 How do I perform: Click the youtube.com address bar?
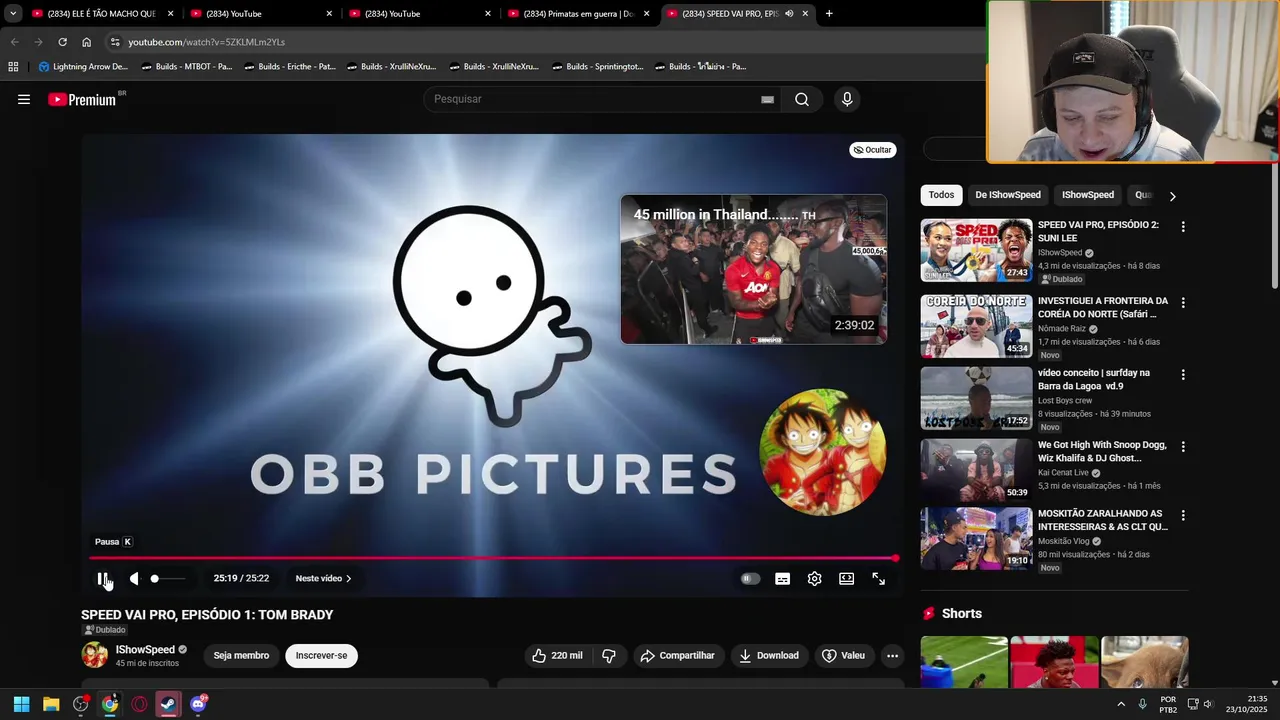540,42
